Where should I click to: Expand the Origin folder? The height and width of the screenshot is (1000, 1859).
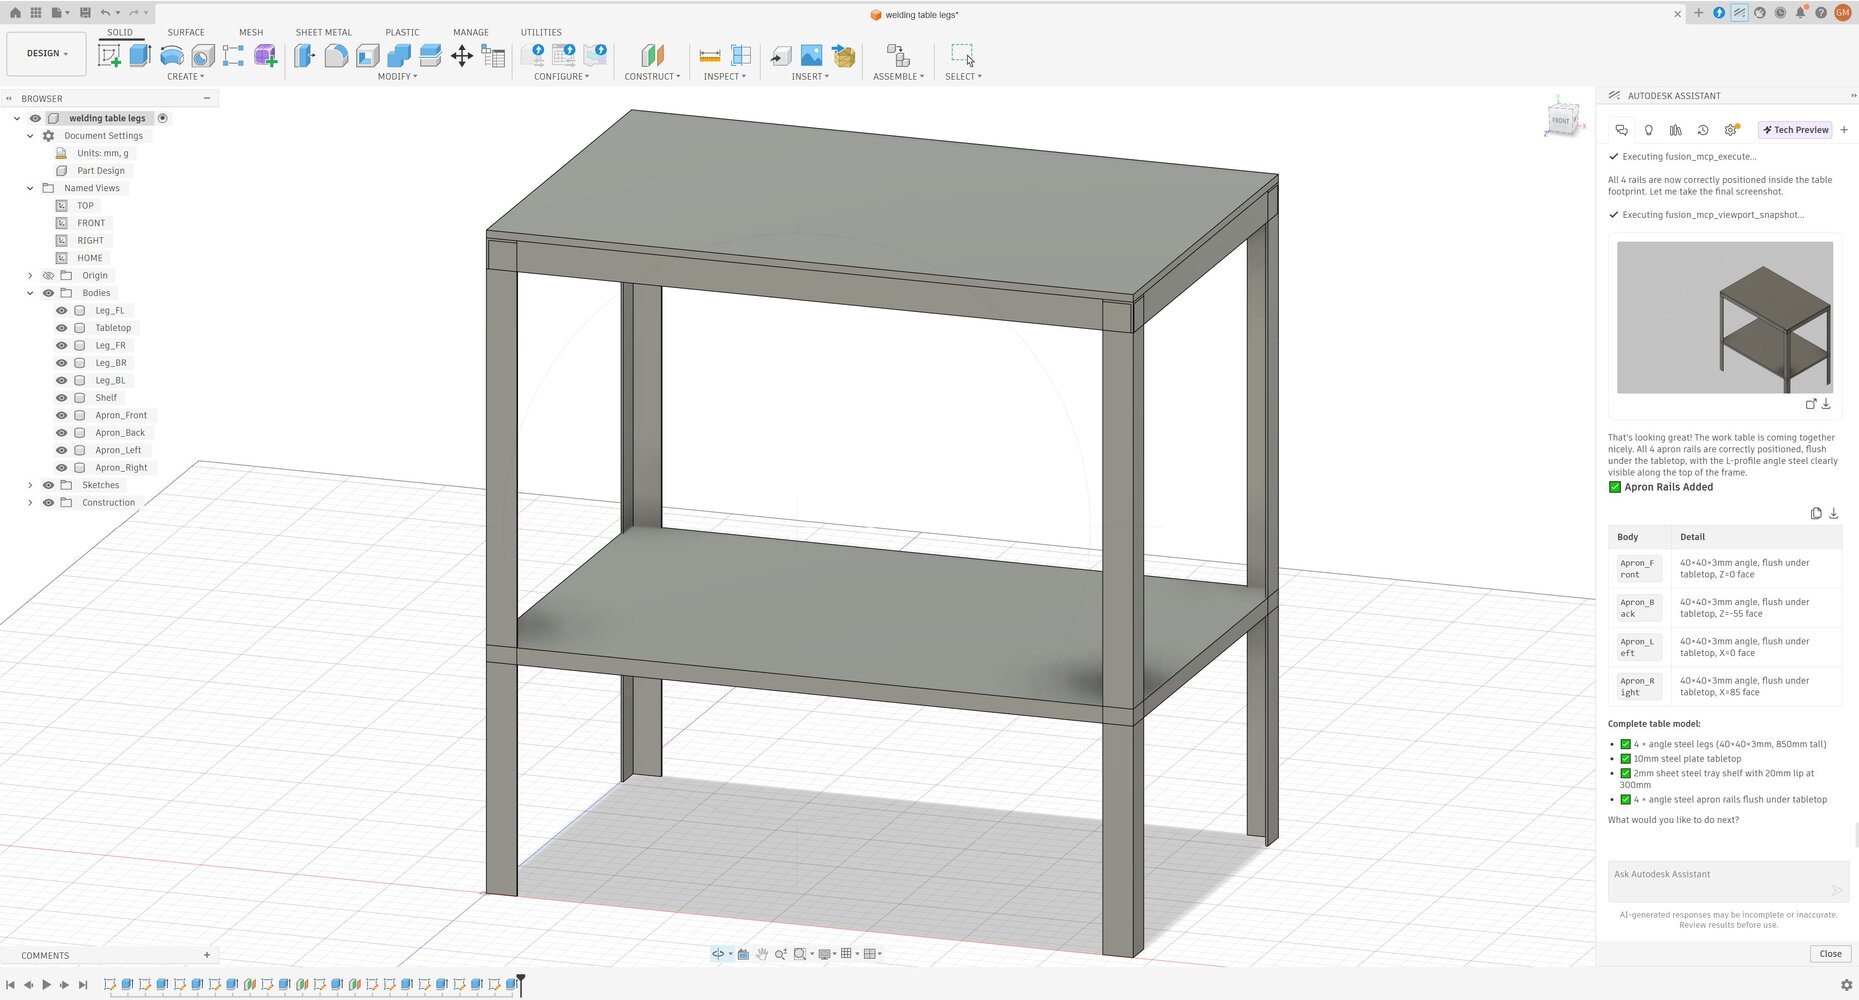pos(30,276)
